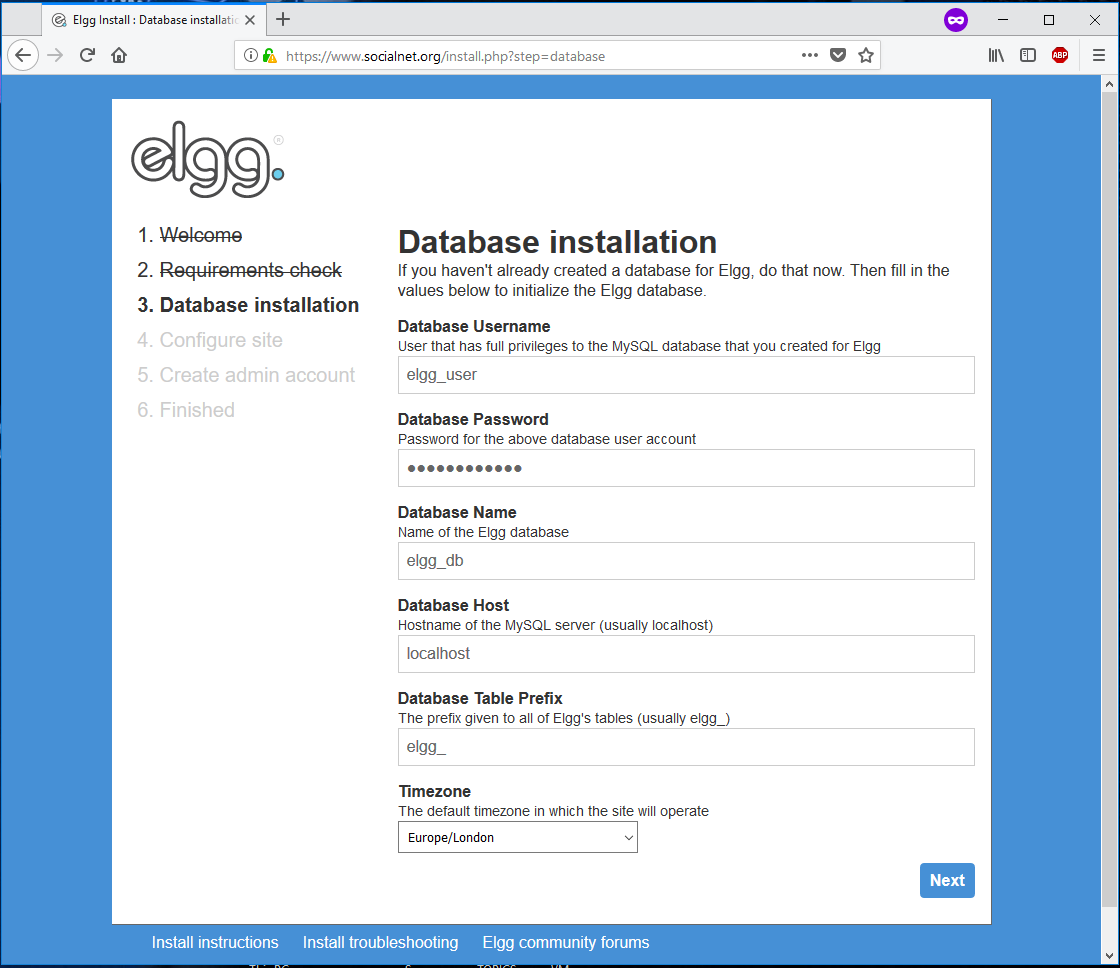This screenshot has width=1120, height=968.
Task: Click the Next button
Action: click(x=947, y=880)
